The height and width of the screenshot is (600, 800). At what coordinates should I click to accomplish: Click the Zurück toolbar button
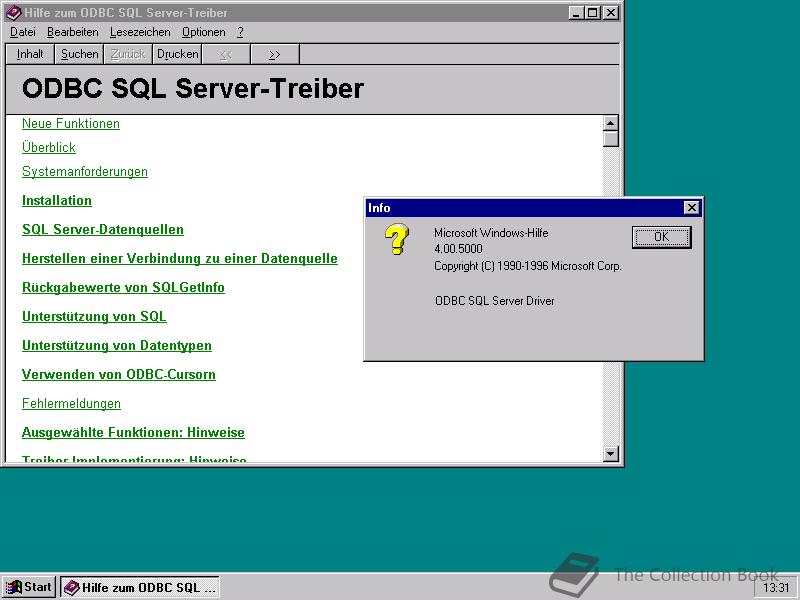coord(128,54)
